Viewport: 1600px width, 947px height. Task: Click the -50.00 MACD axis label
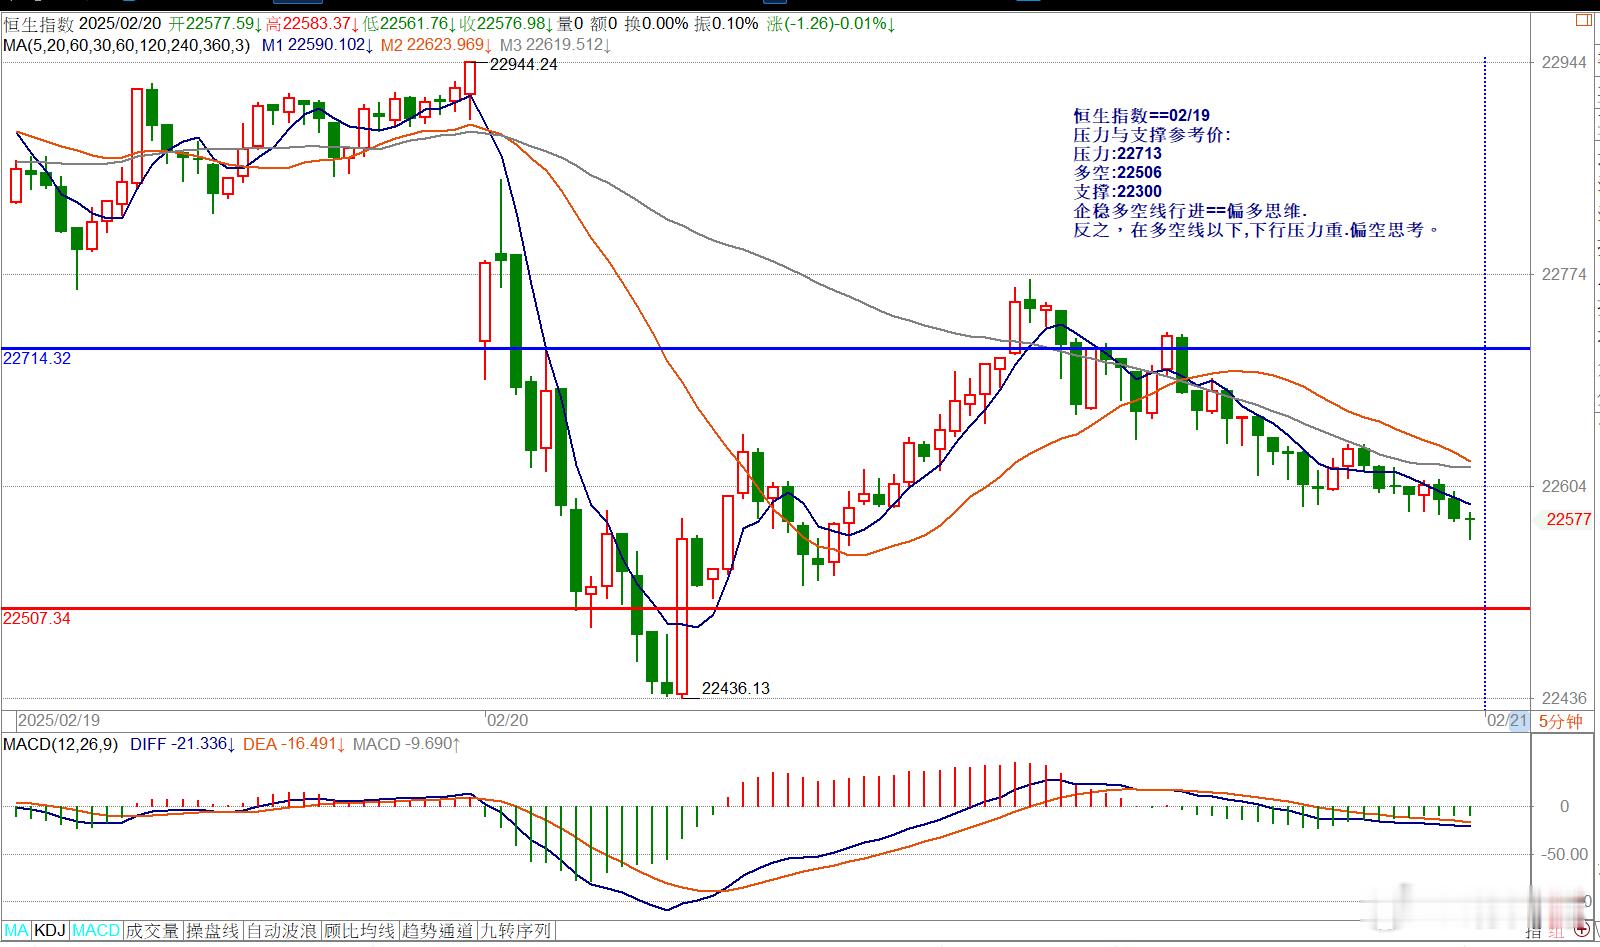1564,854
